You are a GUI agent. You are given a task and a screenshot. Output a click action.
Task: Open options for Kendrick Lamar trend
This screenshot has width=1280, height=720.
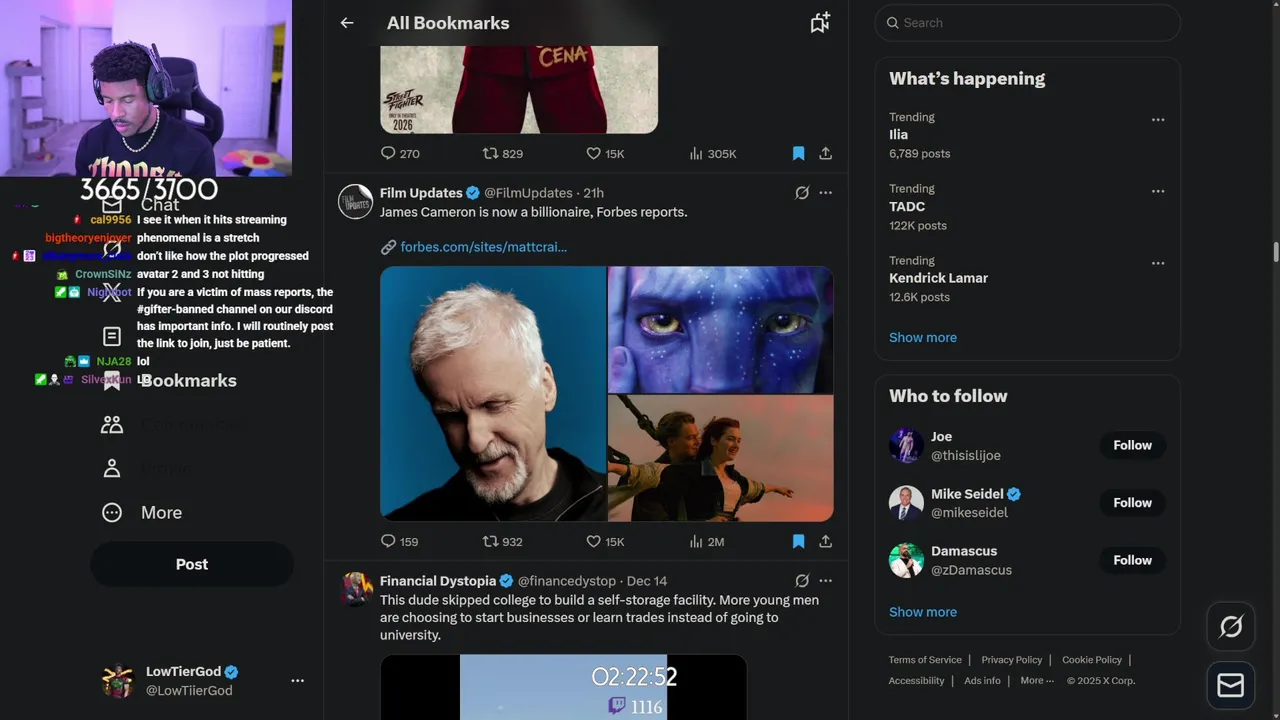click(1158, 263)
